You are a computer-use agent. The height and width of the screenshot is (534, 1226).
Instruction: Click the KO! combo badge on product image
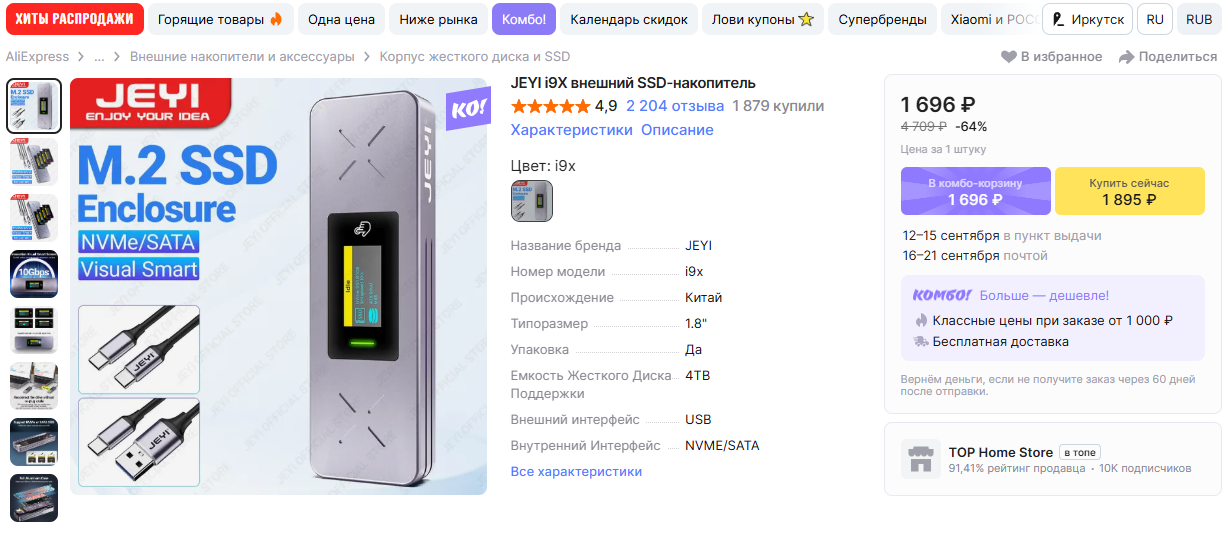click(466, 108)
